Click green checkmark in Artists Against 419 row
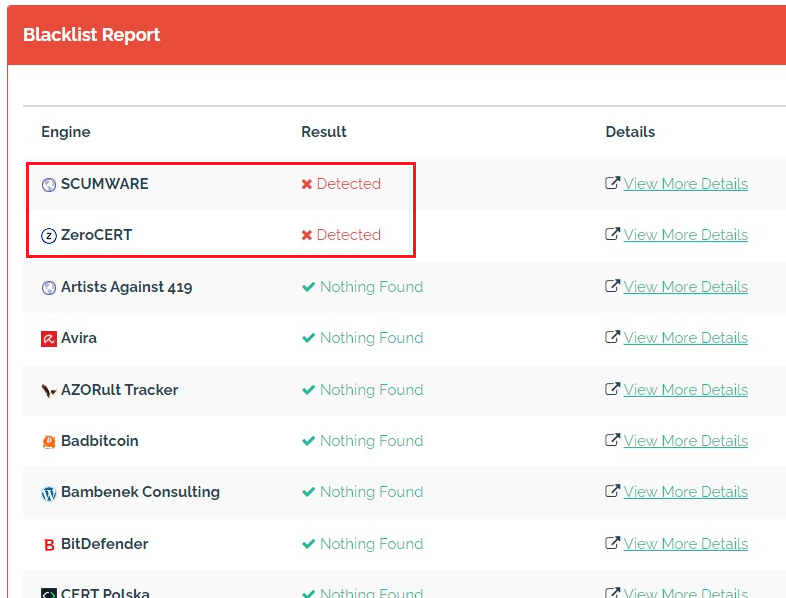This screenshot has height=598, width=786. (308, 287)
